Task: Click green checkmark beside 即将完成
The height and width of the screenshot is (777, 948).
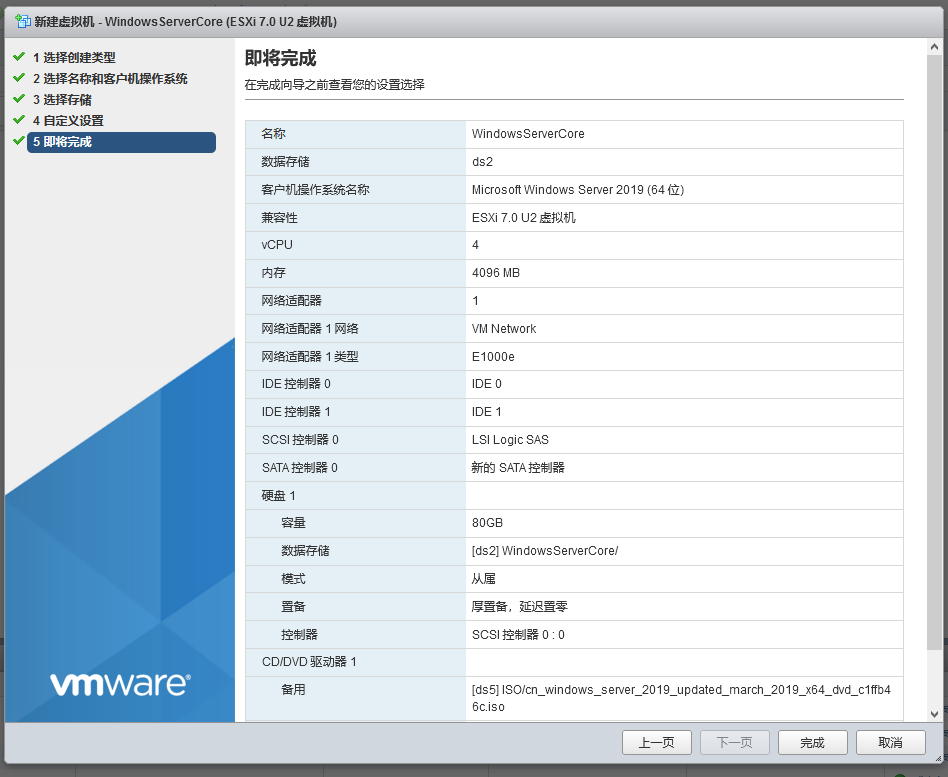Action: (x=19, y=141)
